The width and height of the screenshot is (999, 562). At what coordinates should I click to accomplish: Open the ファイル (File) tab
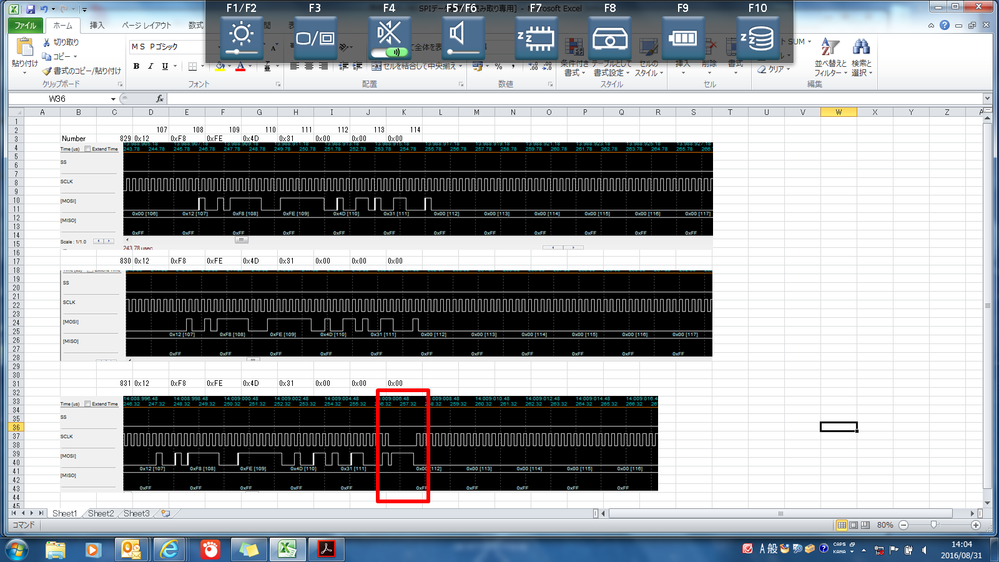click(25, 25)
